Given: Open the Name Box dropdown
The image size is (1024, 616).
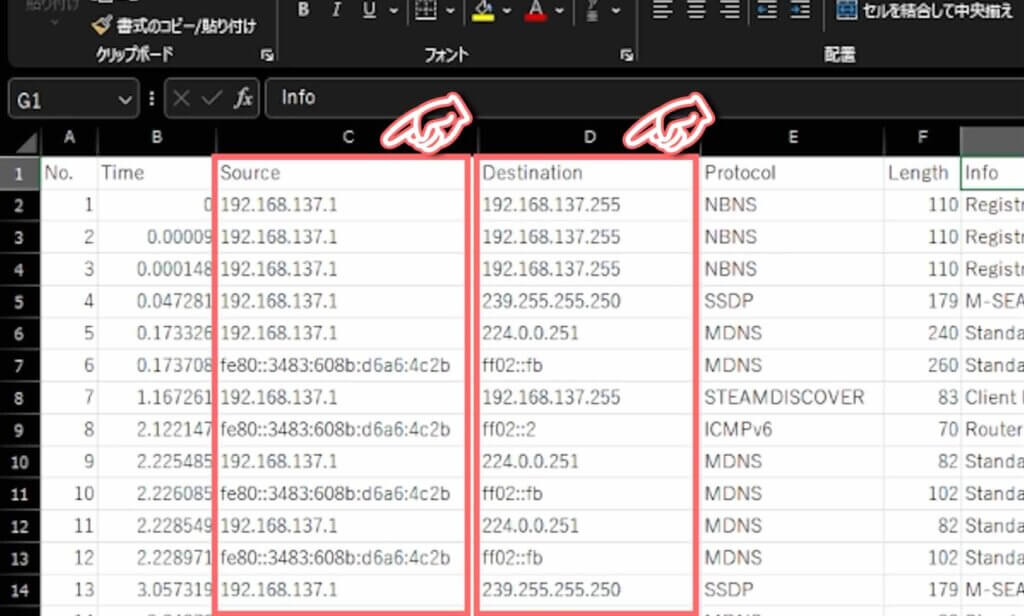Looking at the screenshot, I should coord(125,99).
